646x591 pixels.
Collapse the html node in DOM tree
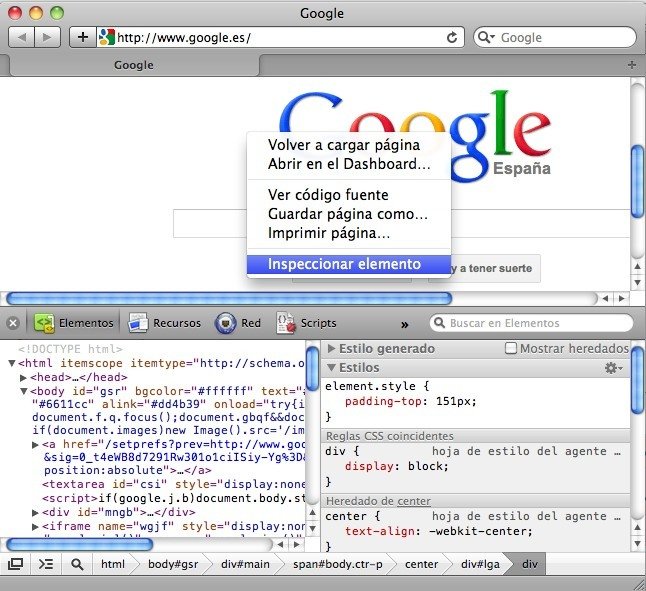pyautogui.click(x=12, y=363)
